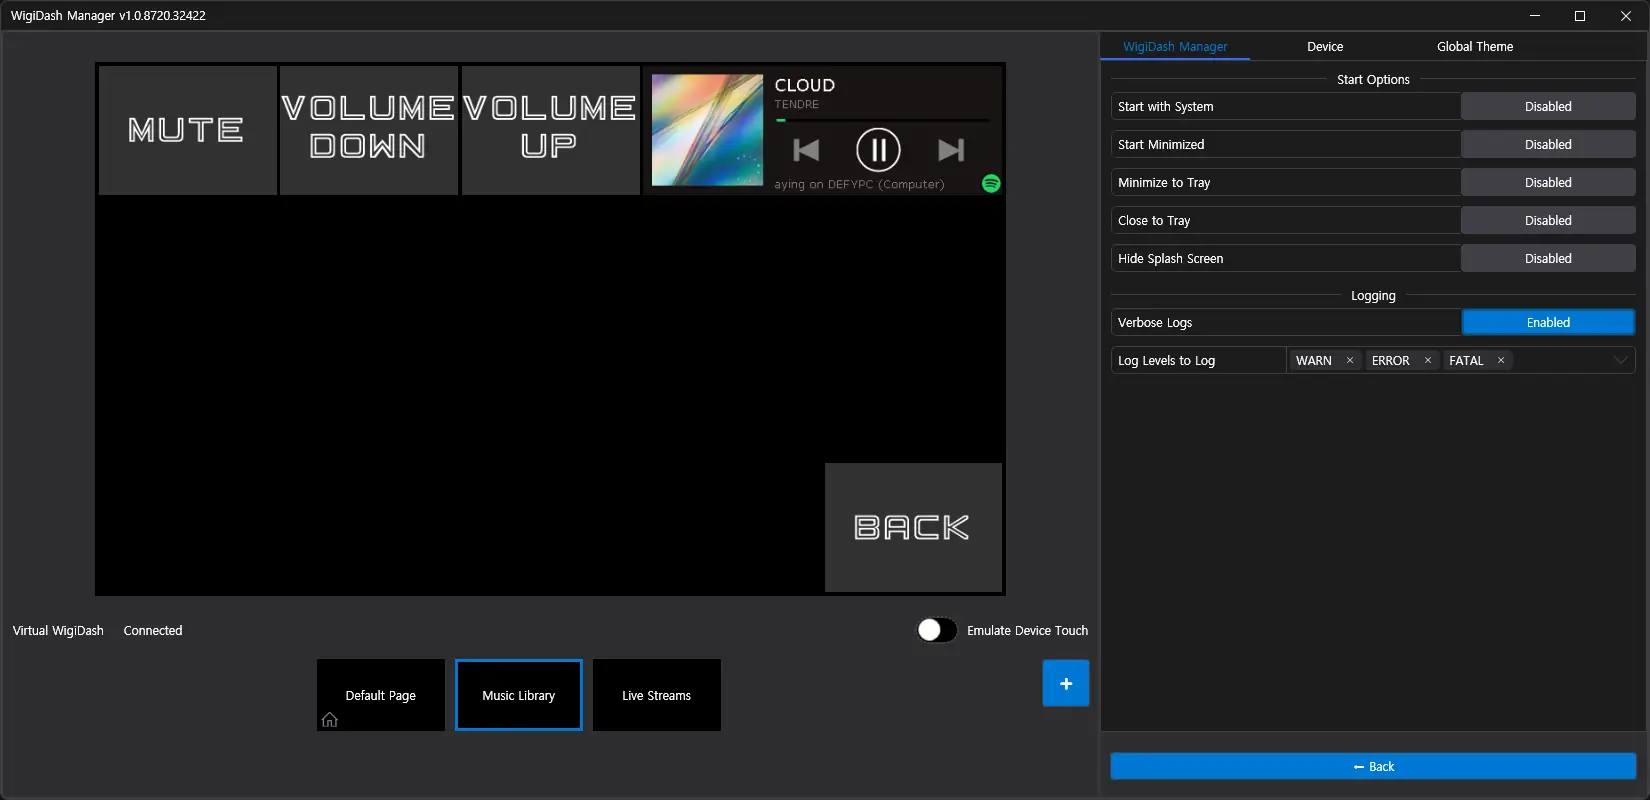The height and width of the screenshot is (800, 1650).
Task: Expand the Log Levels dropdown arrow
Action: [1620, 360]
